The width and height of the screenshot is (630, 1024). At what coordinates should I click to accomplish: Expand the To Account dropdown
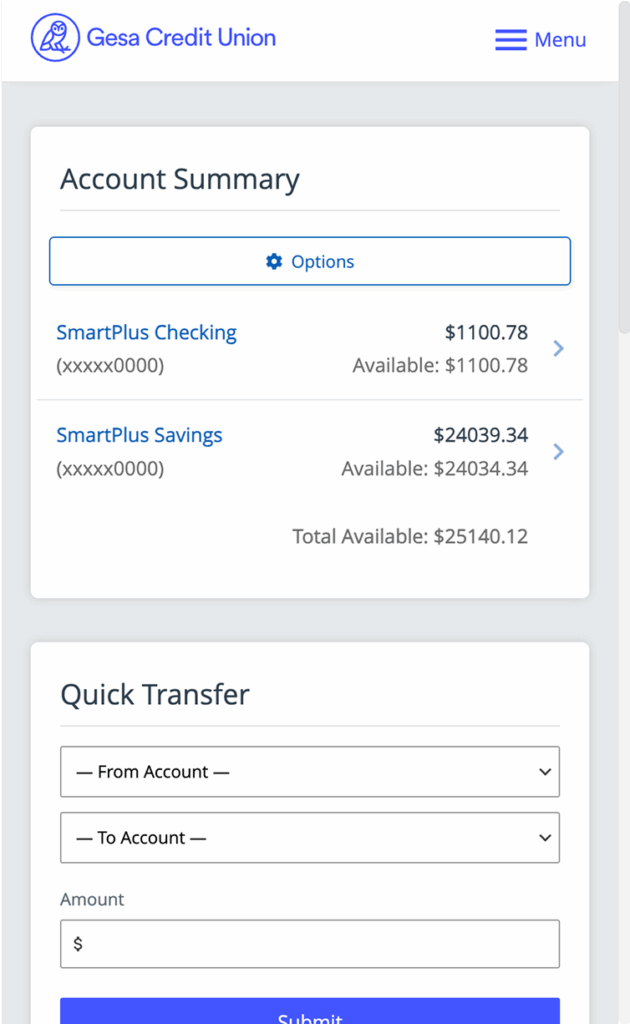(309, 838)
